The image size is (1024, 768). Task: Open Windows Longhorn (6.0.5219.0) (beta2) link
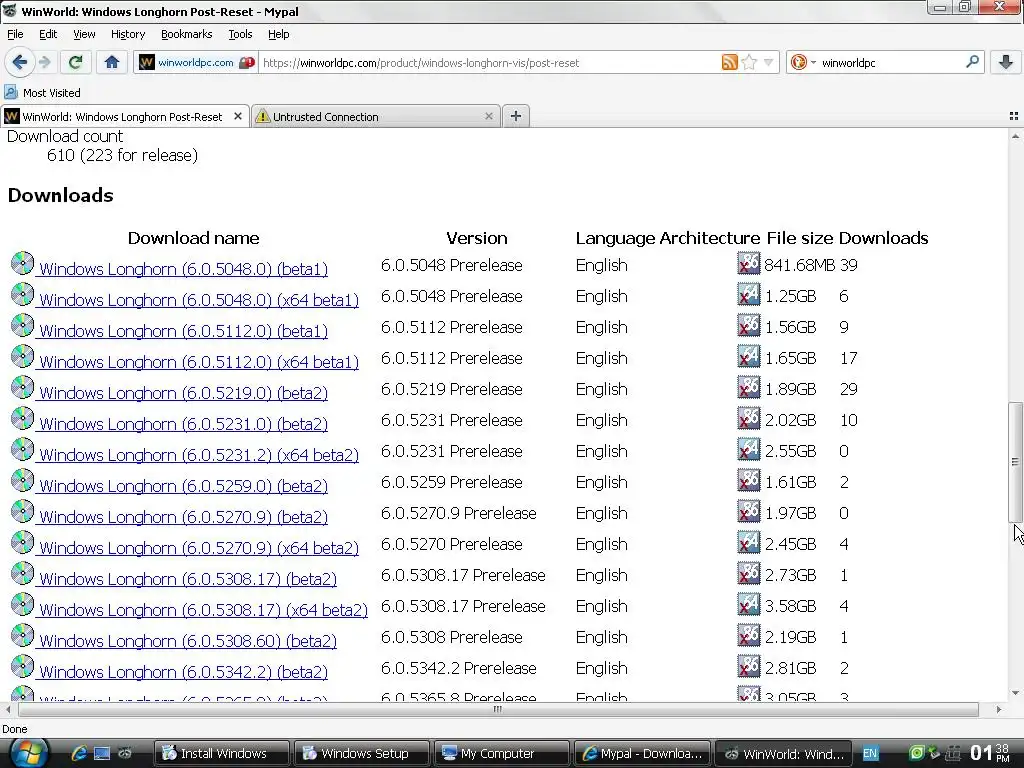tap(183, 392)
